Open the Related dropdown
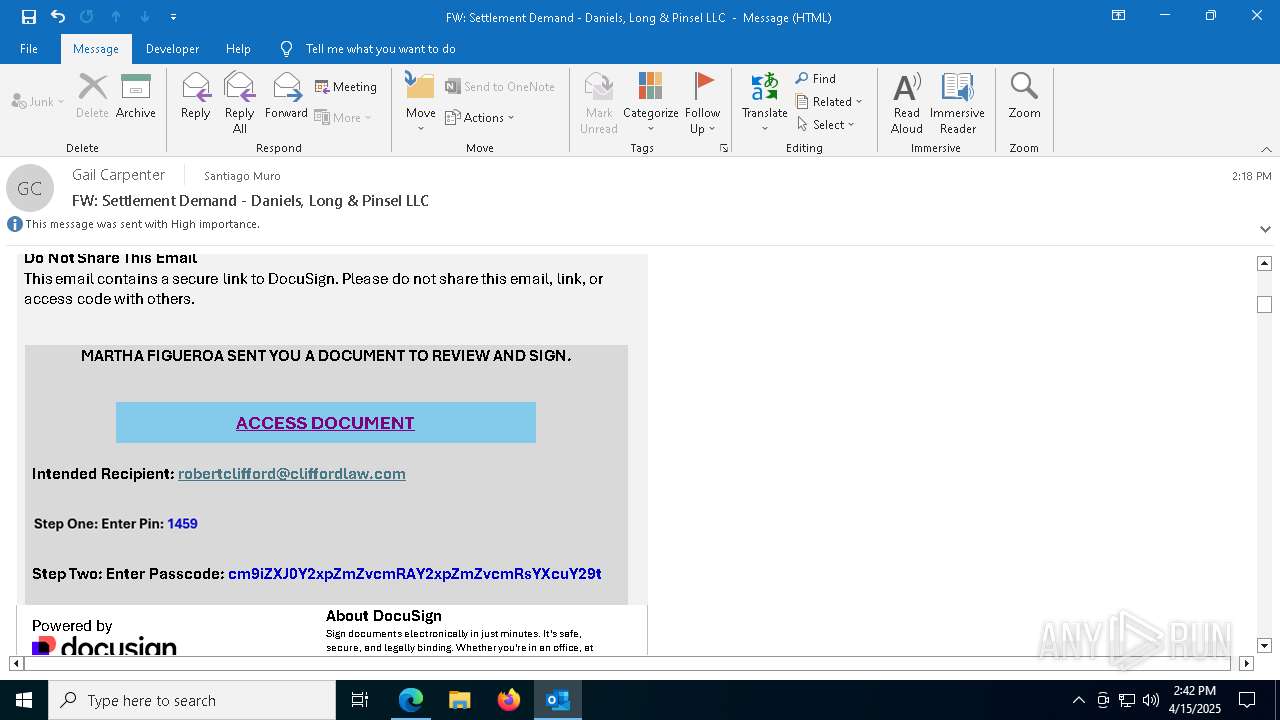 (x=829, y=101)
